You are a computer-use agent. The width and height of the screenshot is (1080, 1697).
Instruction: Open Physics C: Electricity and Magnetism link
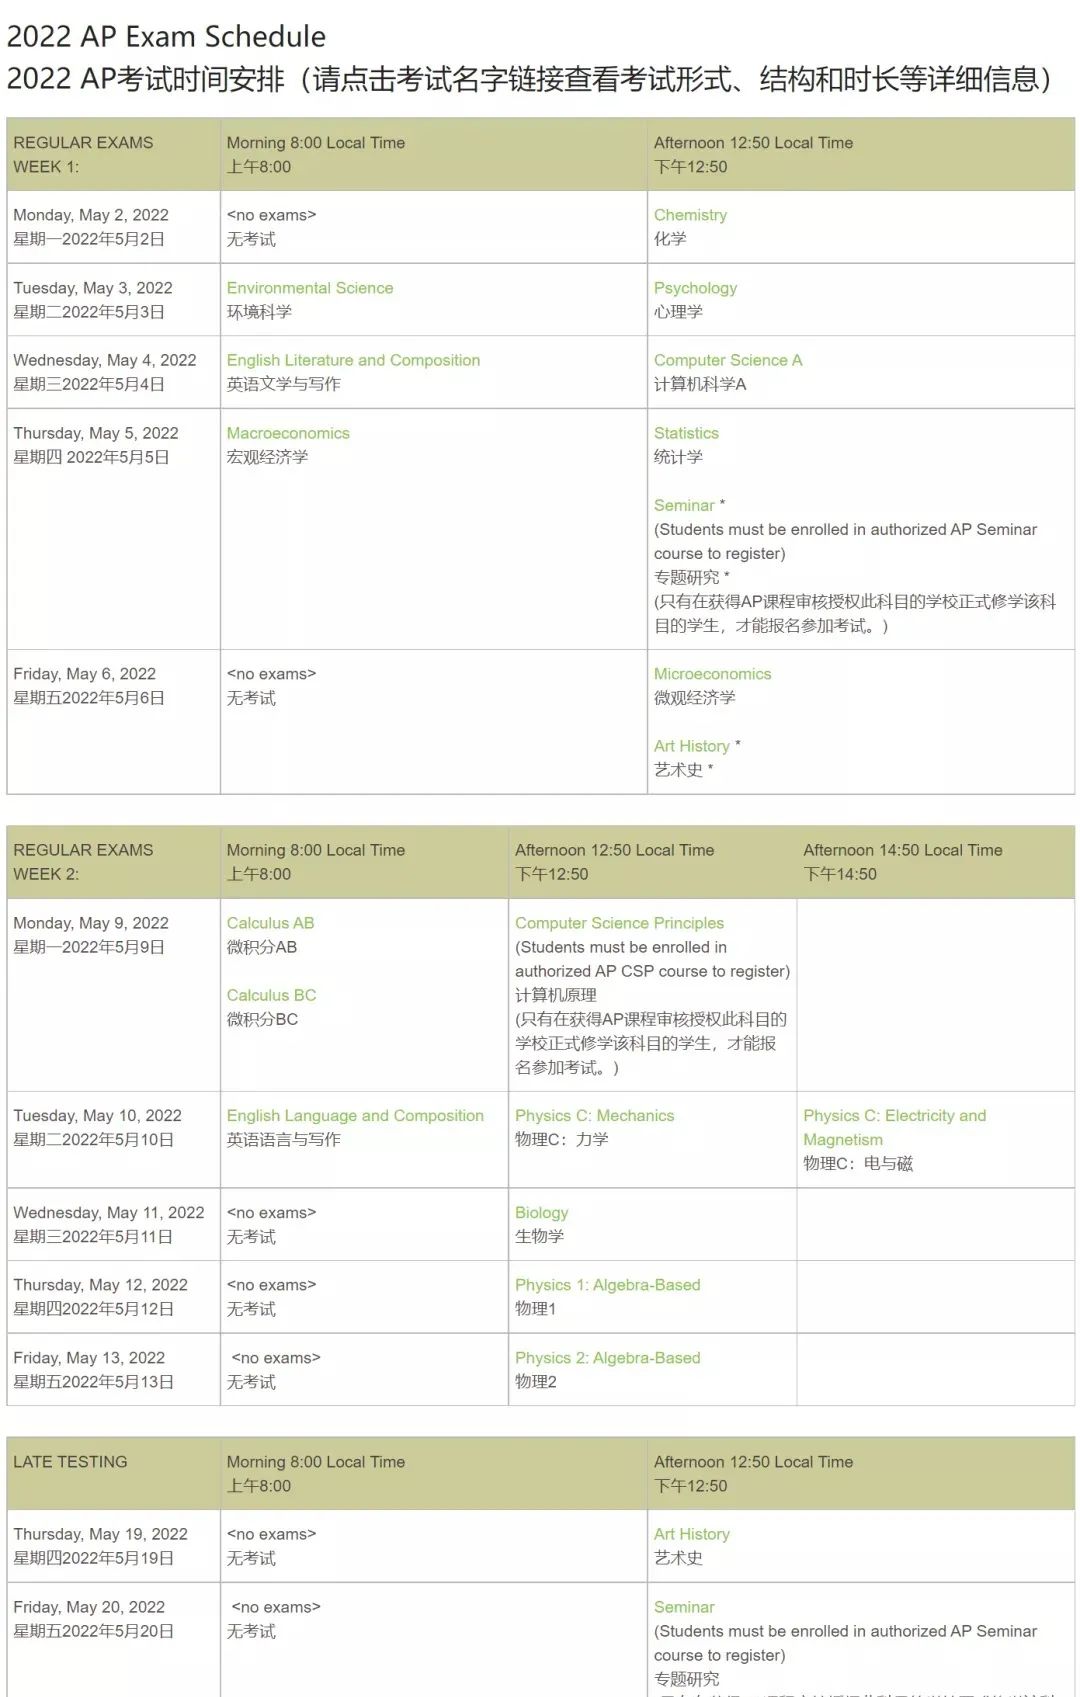[894, 1127]
